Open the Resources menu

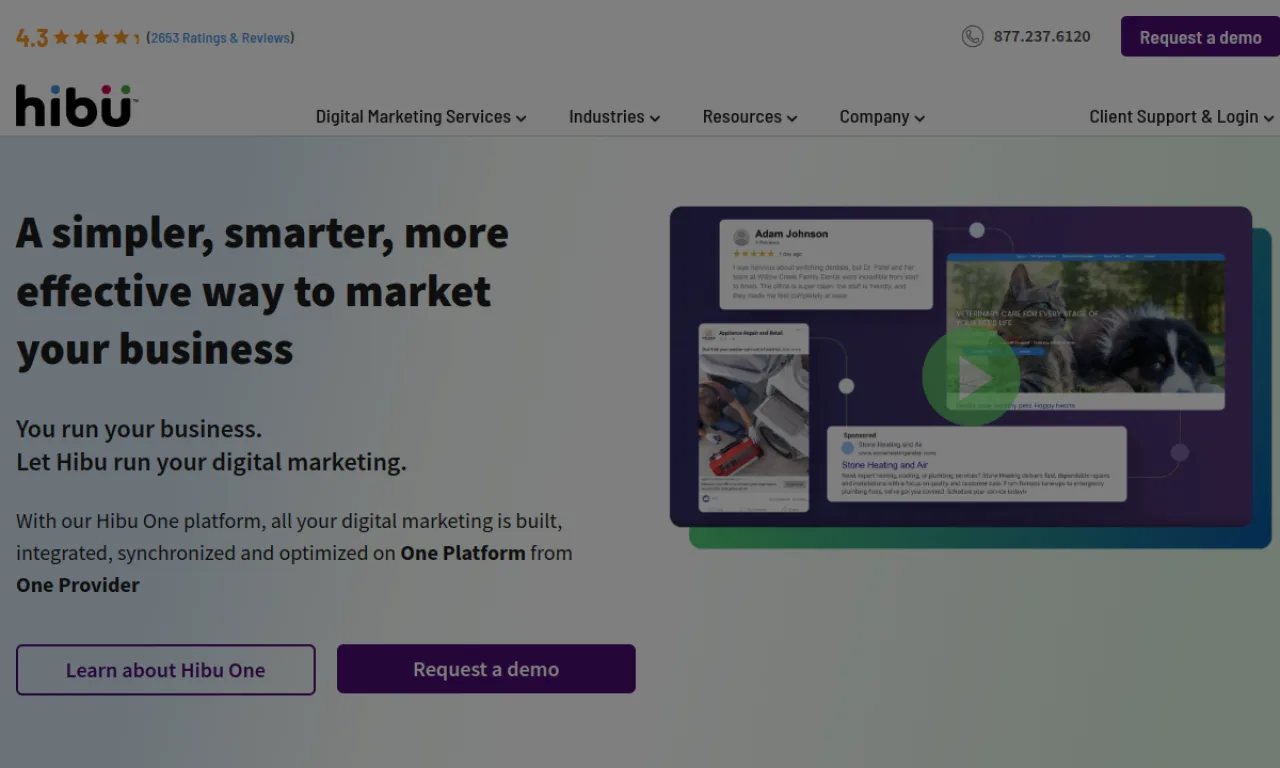click(750, 117)
